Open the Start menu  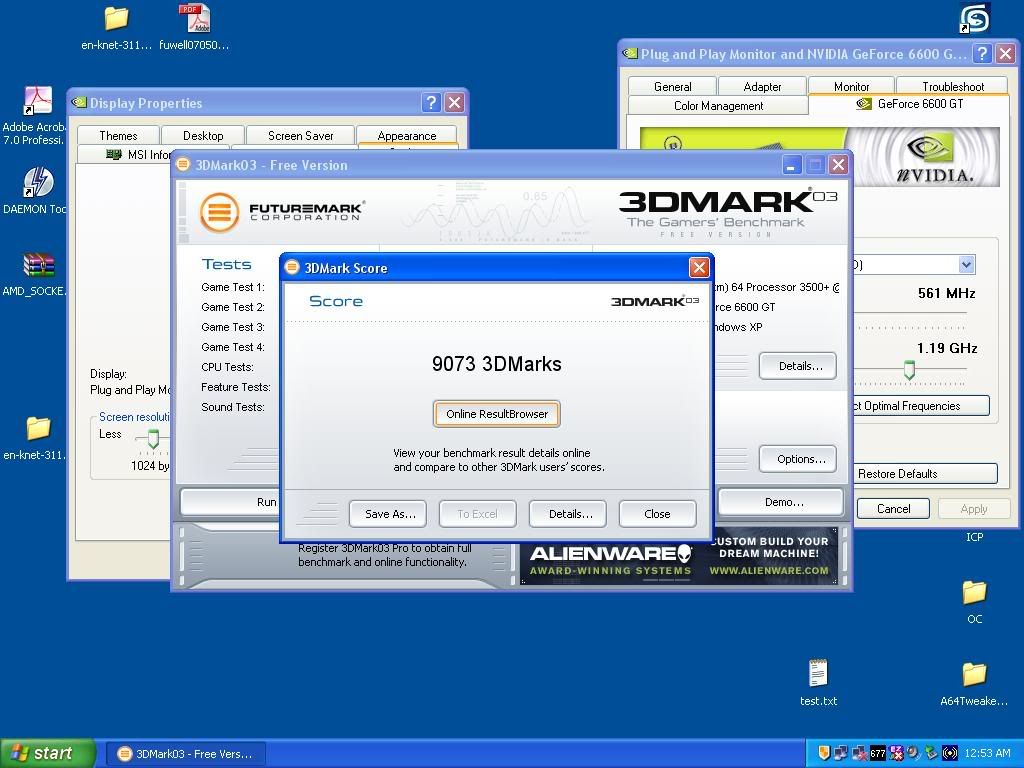[x=47, y=753]
